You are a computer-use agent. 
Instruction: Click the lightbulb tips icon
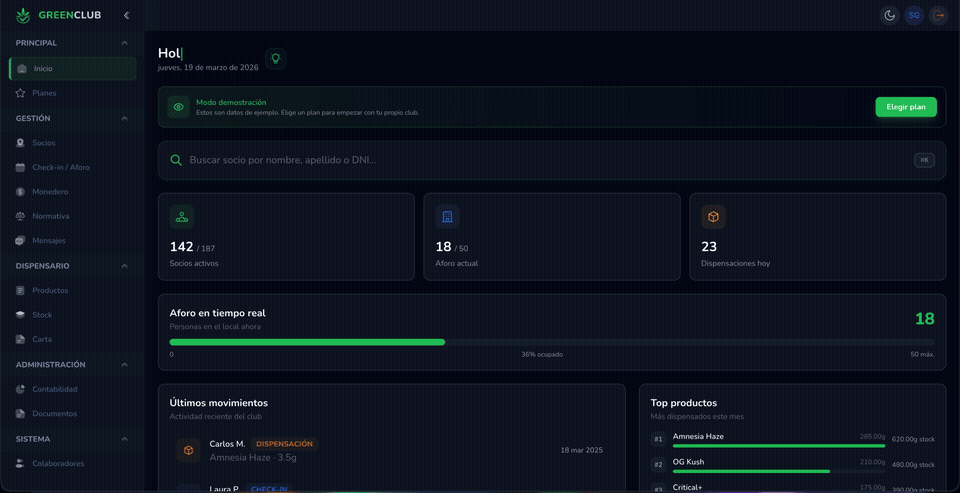click(x=276, y=58)
